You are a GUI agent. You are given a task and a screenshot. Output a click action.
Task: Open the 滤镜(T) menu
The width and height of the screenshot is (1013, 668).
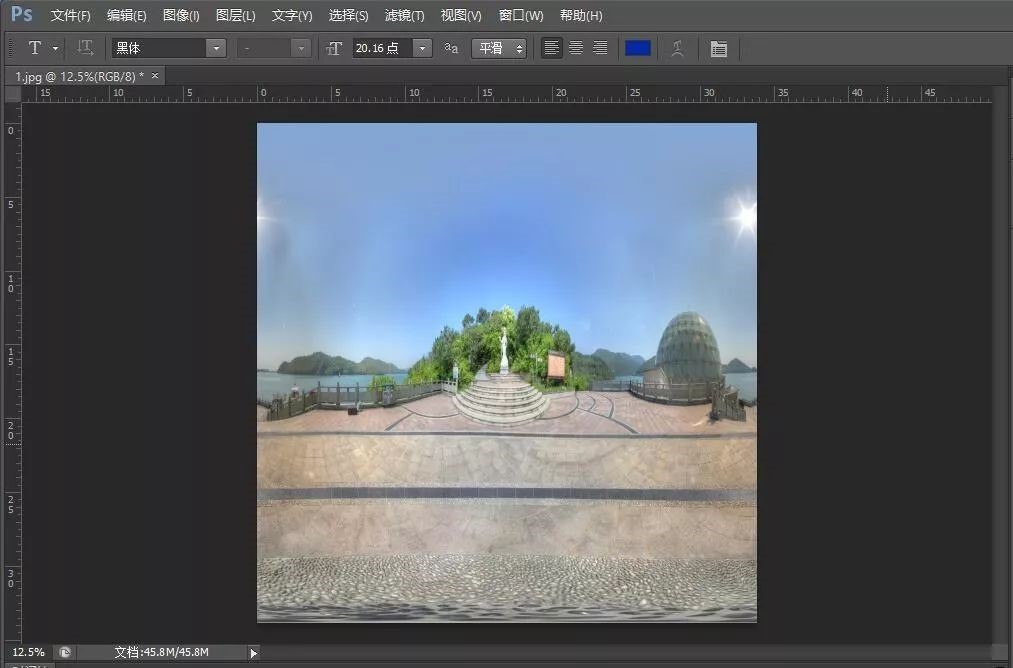[x=404, y=16]
